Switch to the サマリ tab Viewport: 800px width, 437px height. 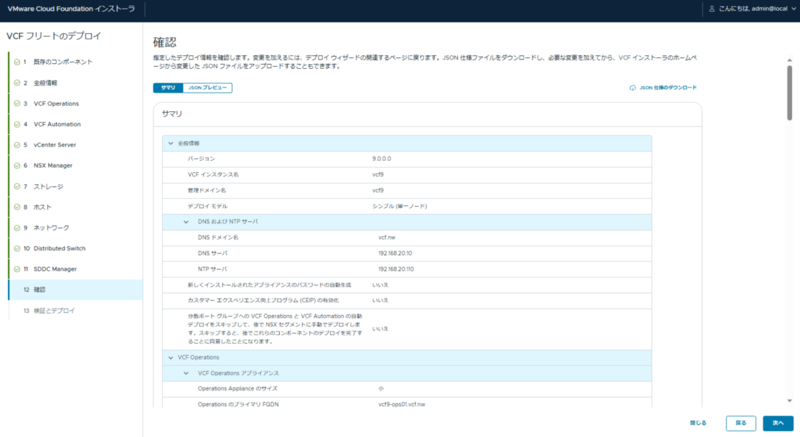(168, 88)
